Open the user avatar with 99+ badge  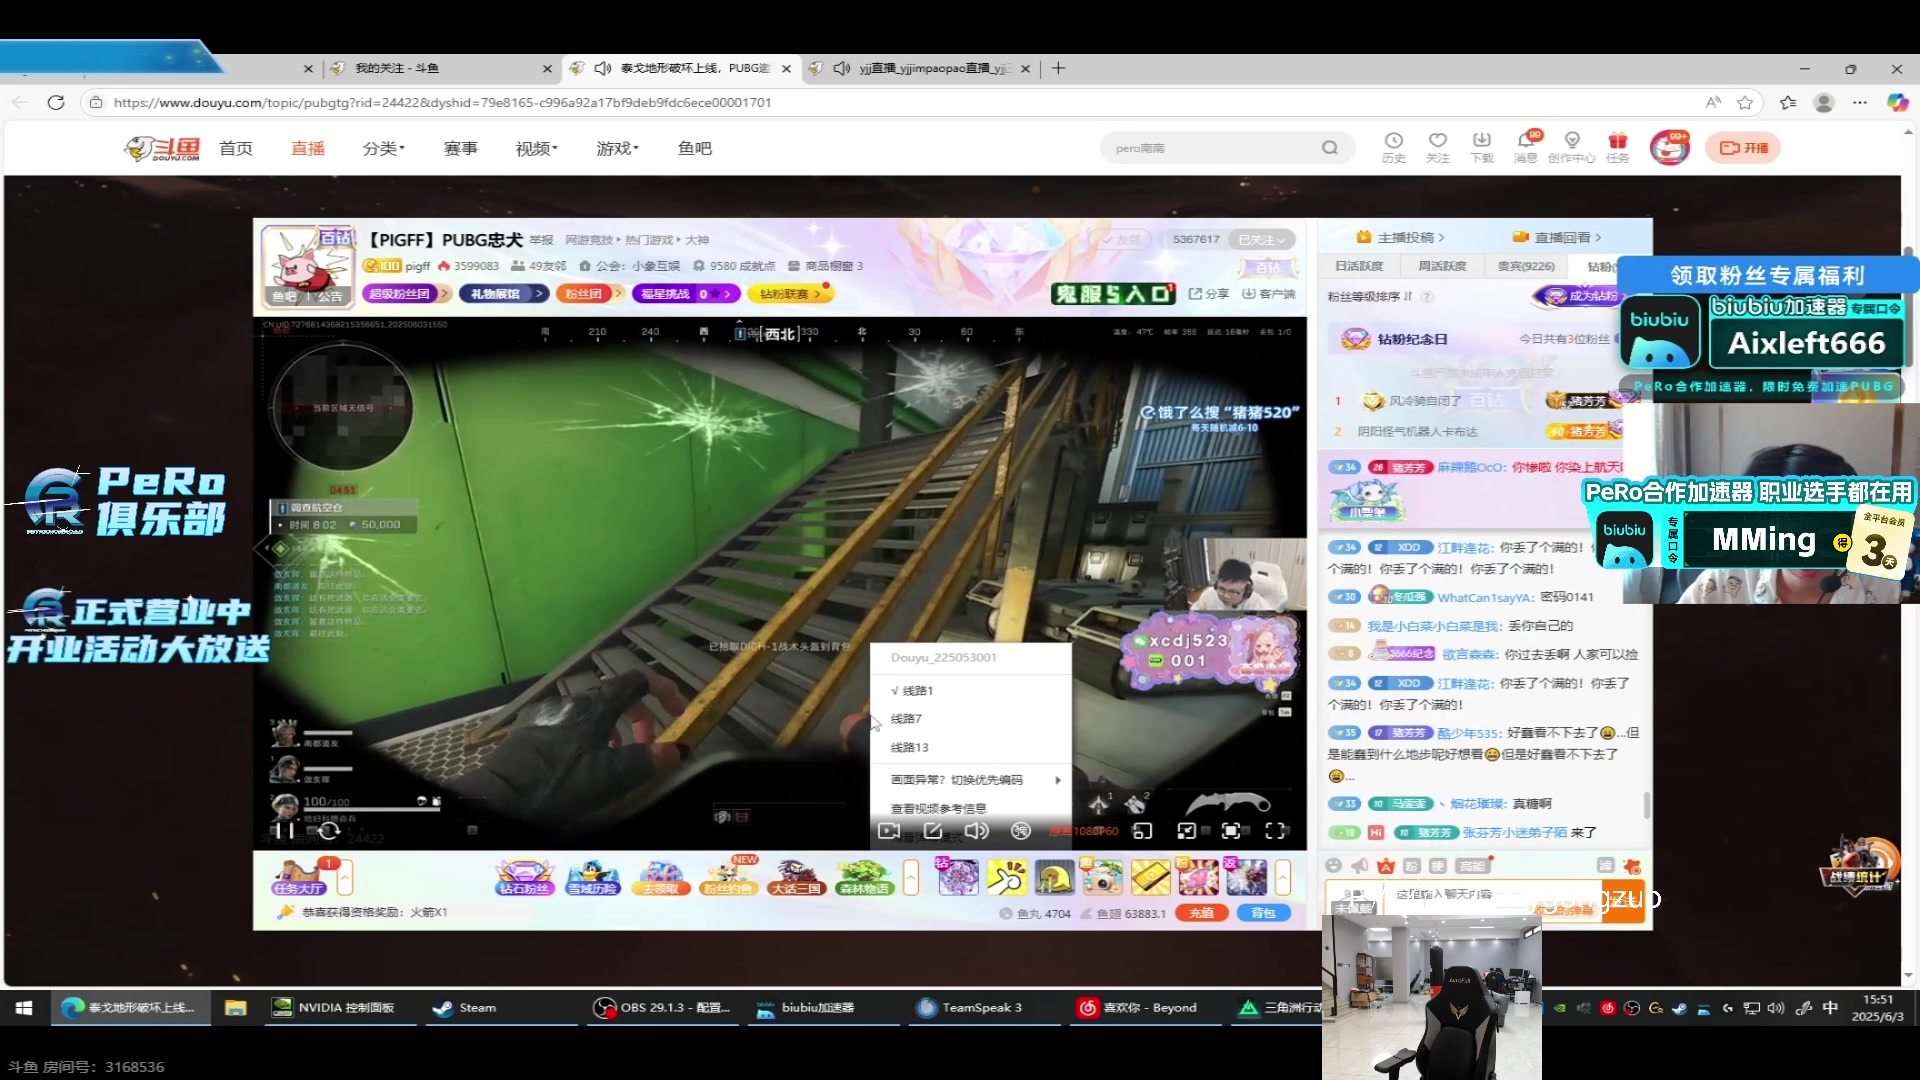[x=1669, y=148]
